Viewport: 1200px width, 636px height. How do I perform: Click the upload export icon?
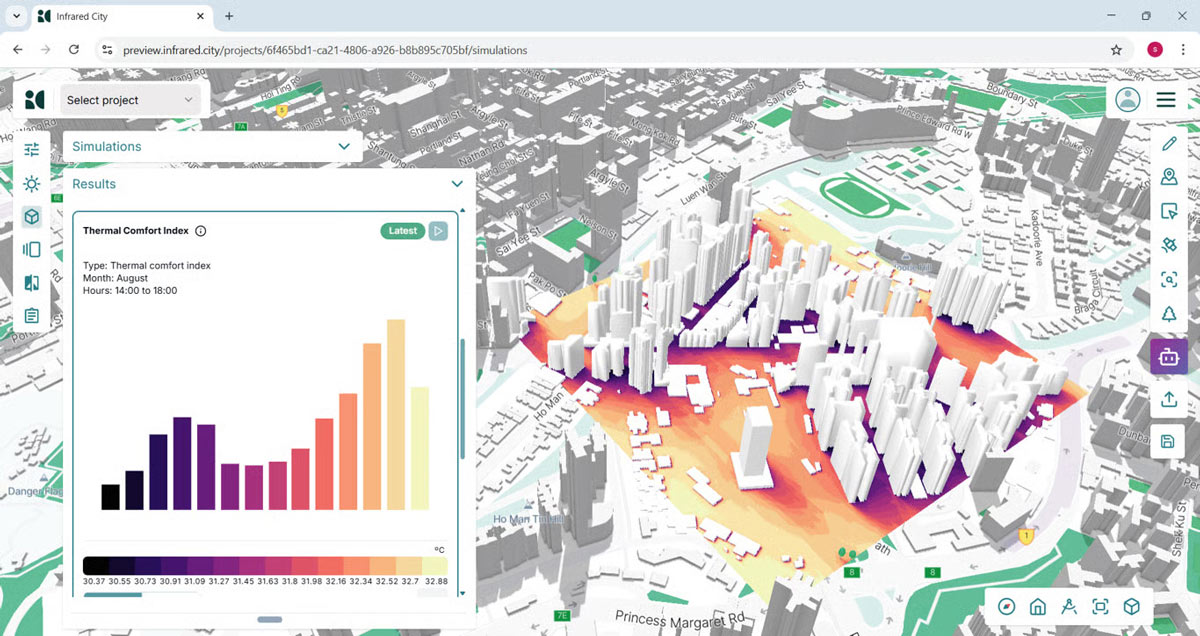tap(1168, 399)
